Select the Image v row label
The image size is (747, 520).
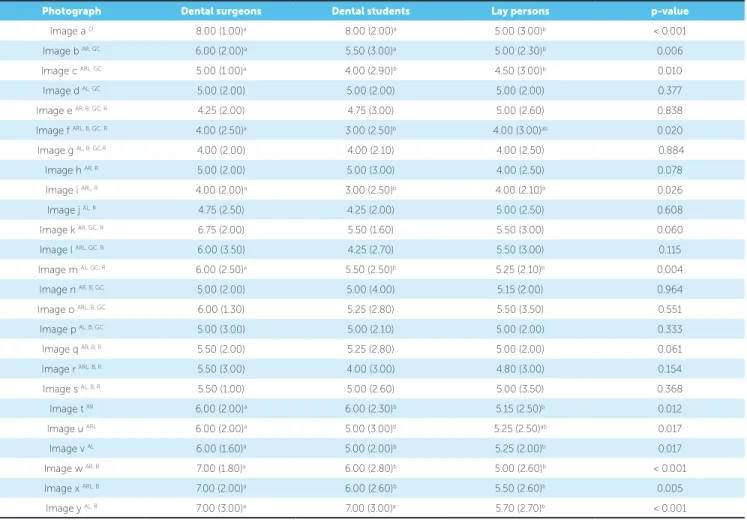pyautogui.click(x=71, y=449)
